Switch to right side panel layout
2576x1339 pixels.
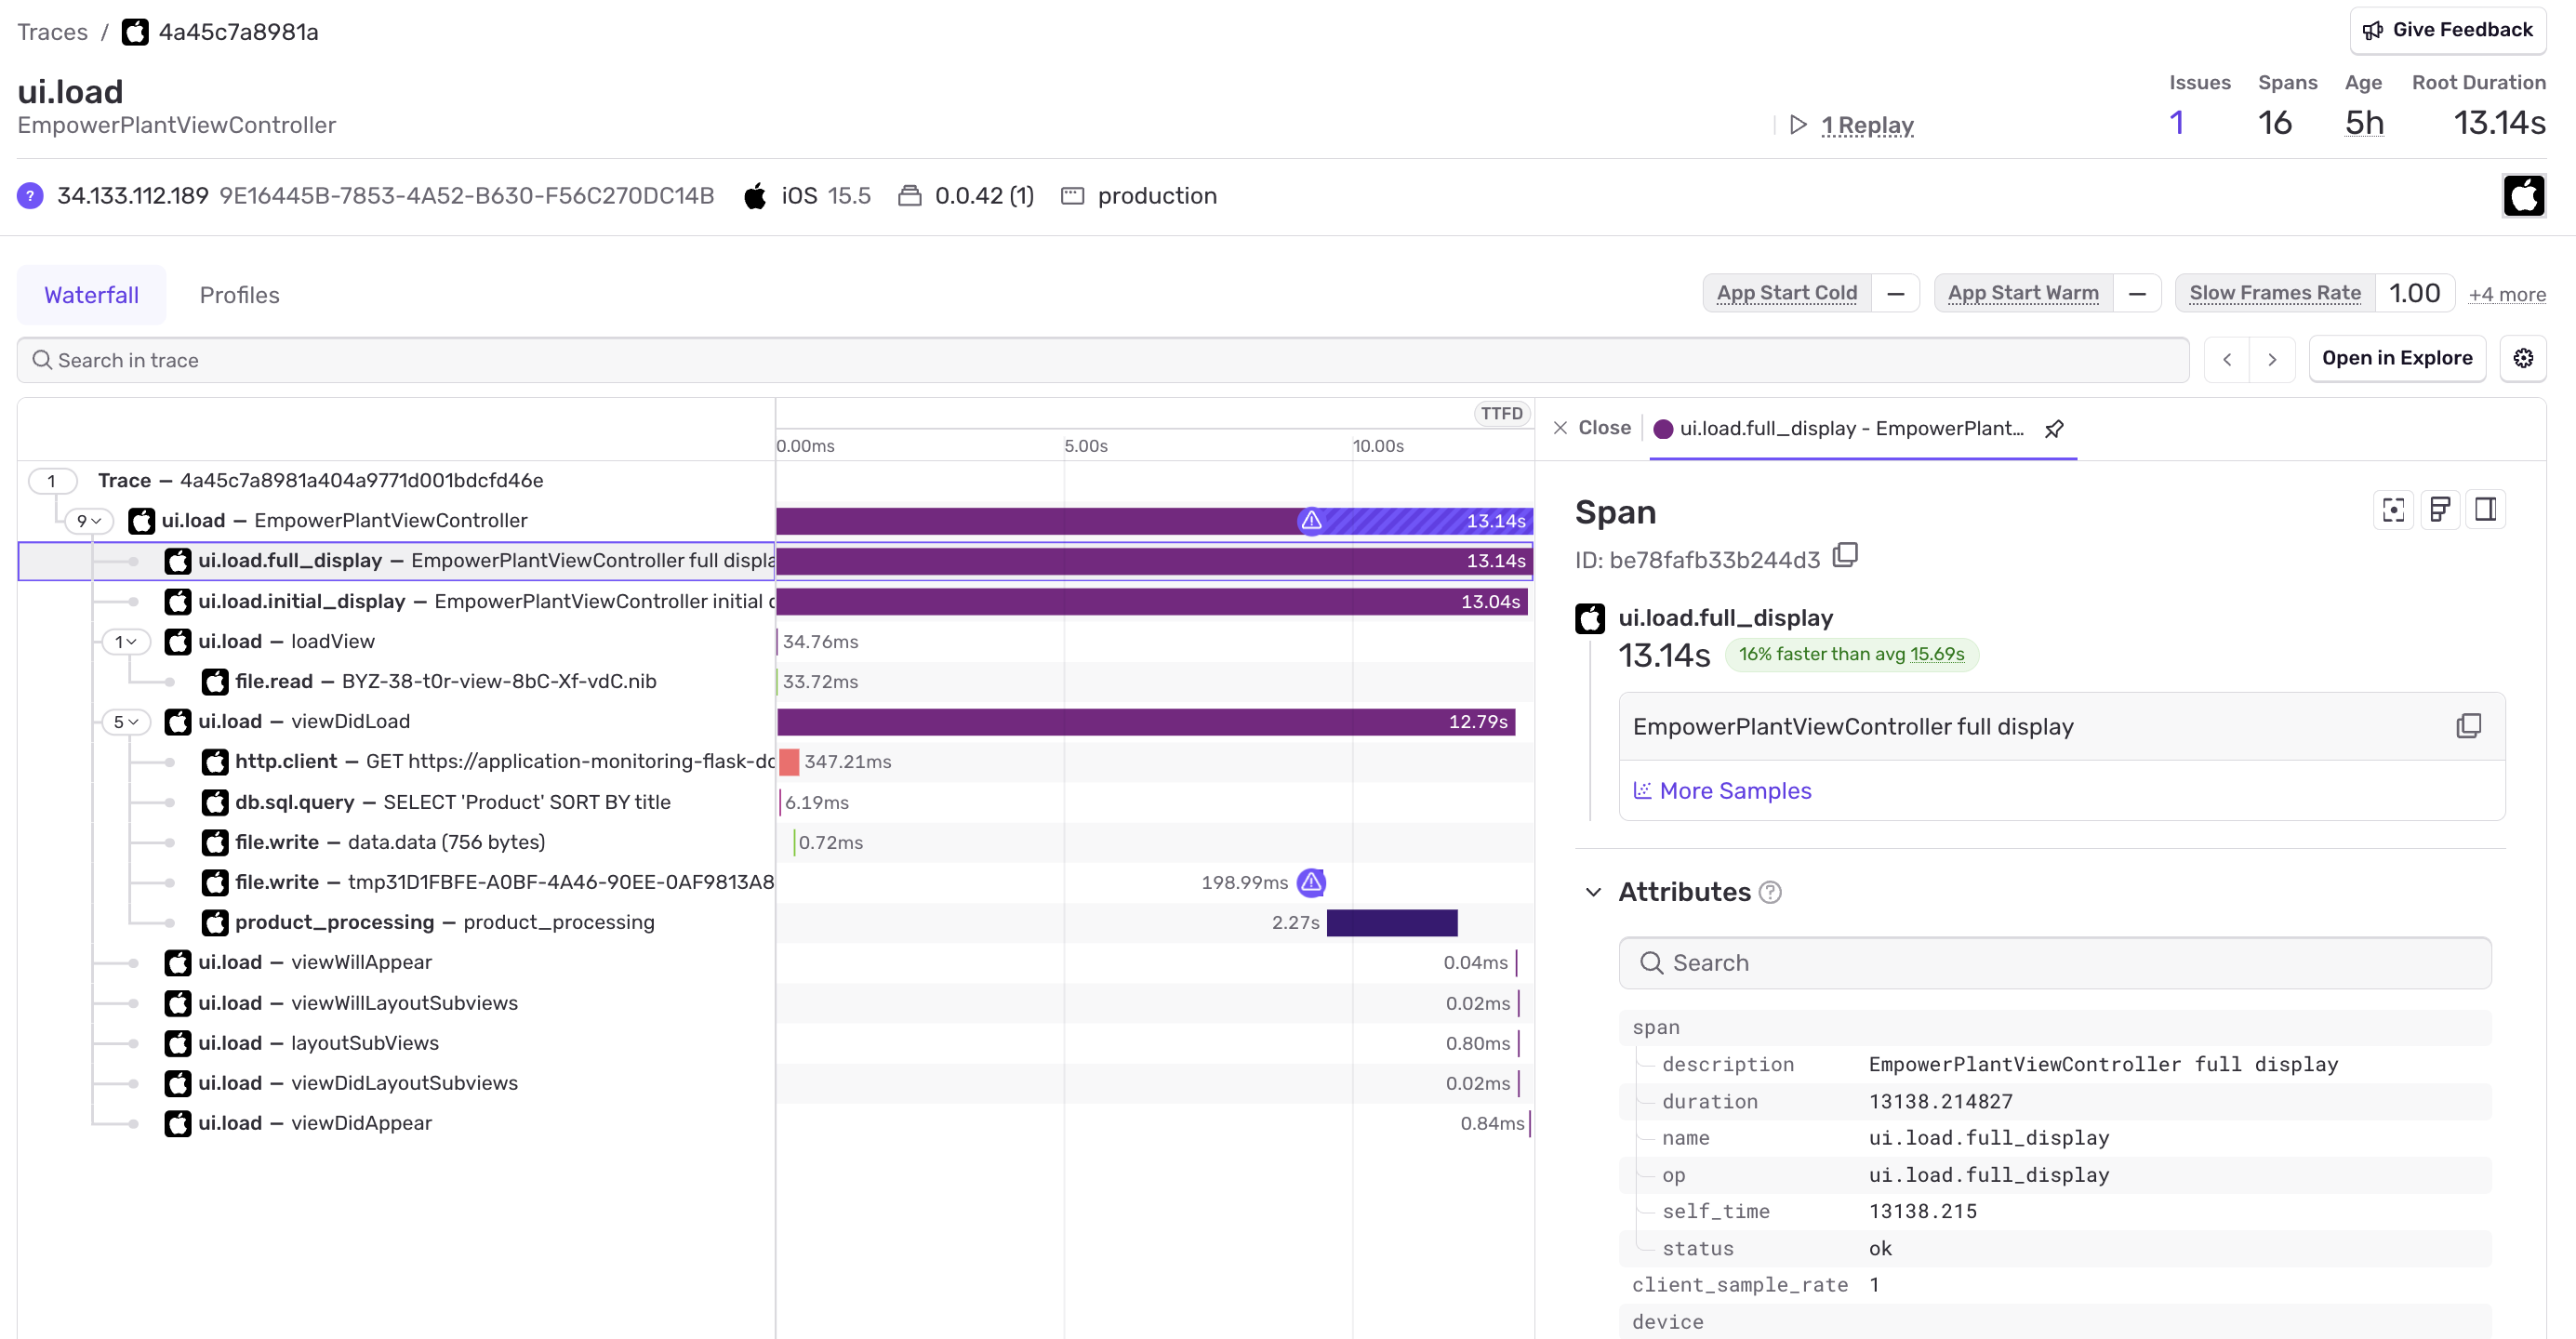coord(2485,510)
